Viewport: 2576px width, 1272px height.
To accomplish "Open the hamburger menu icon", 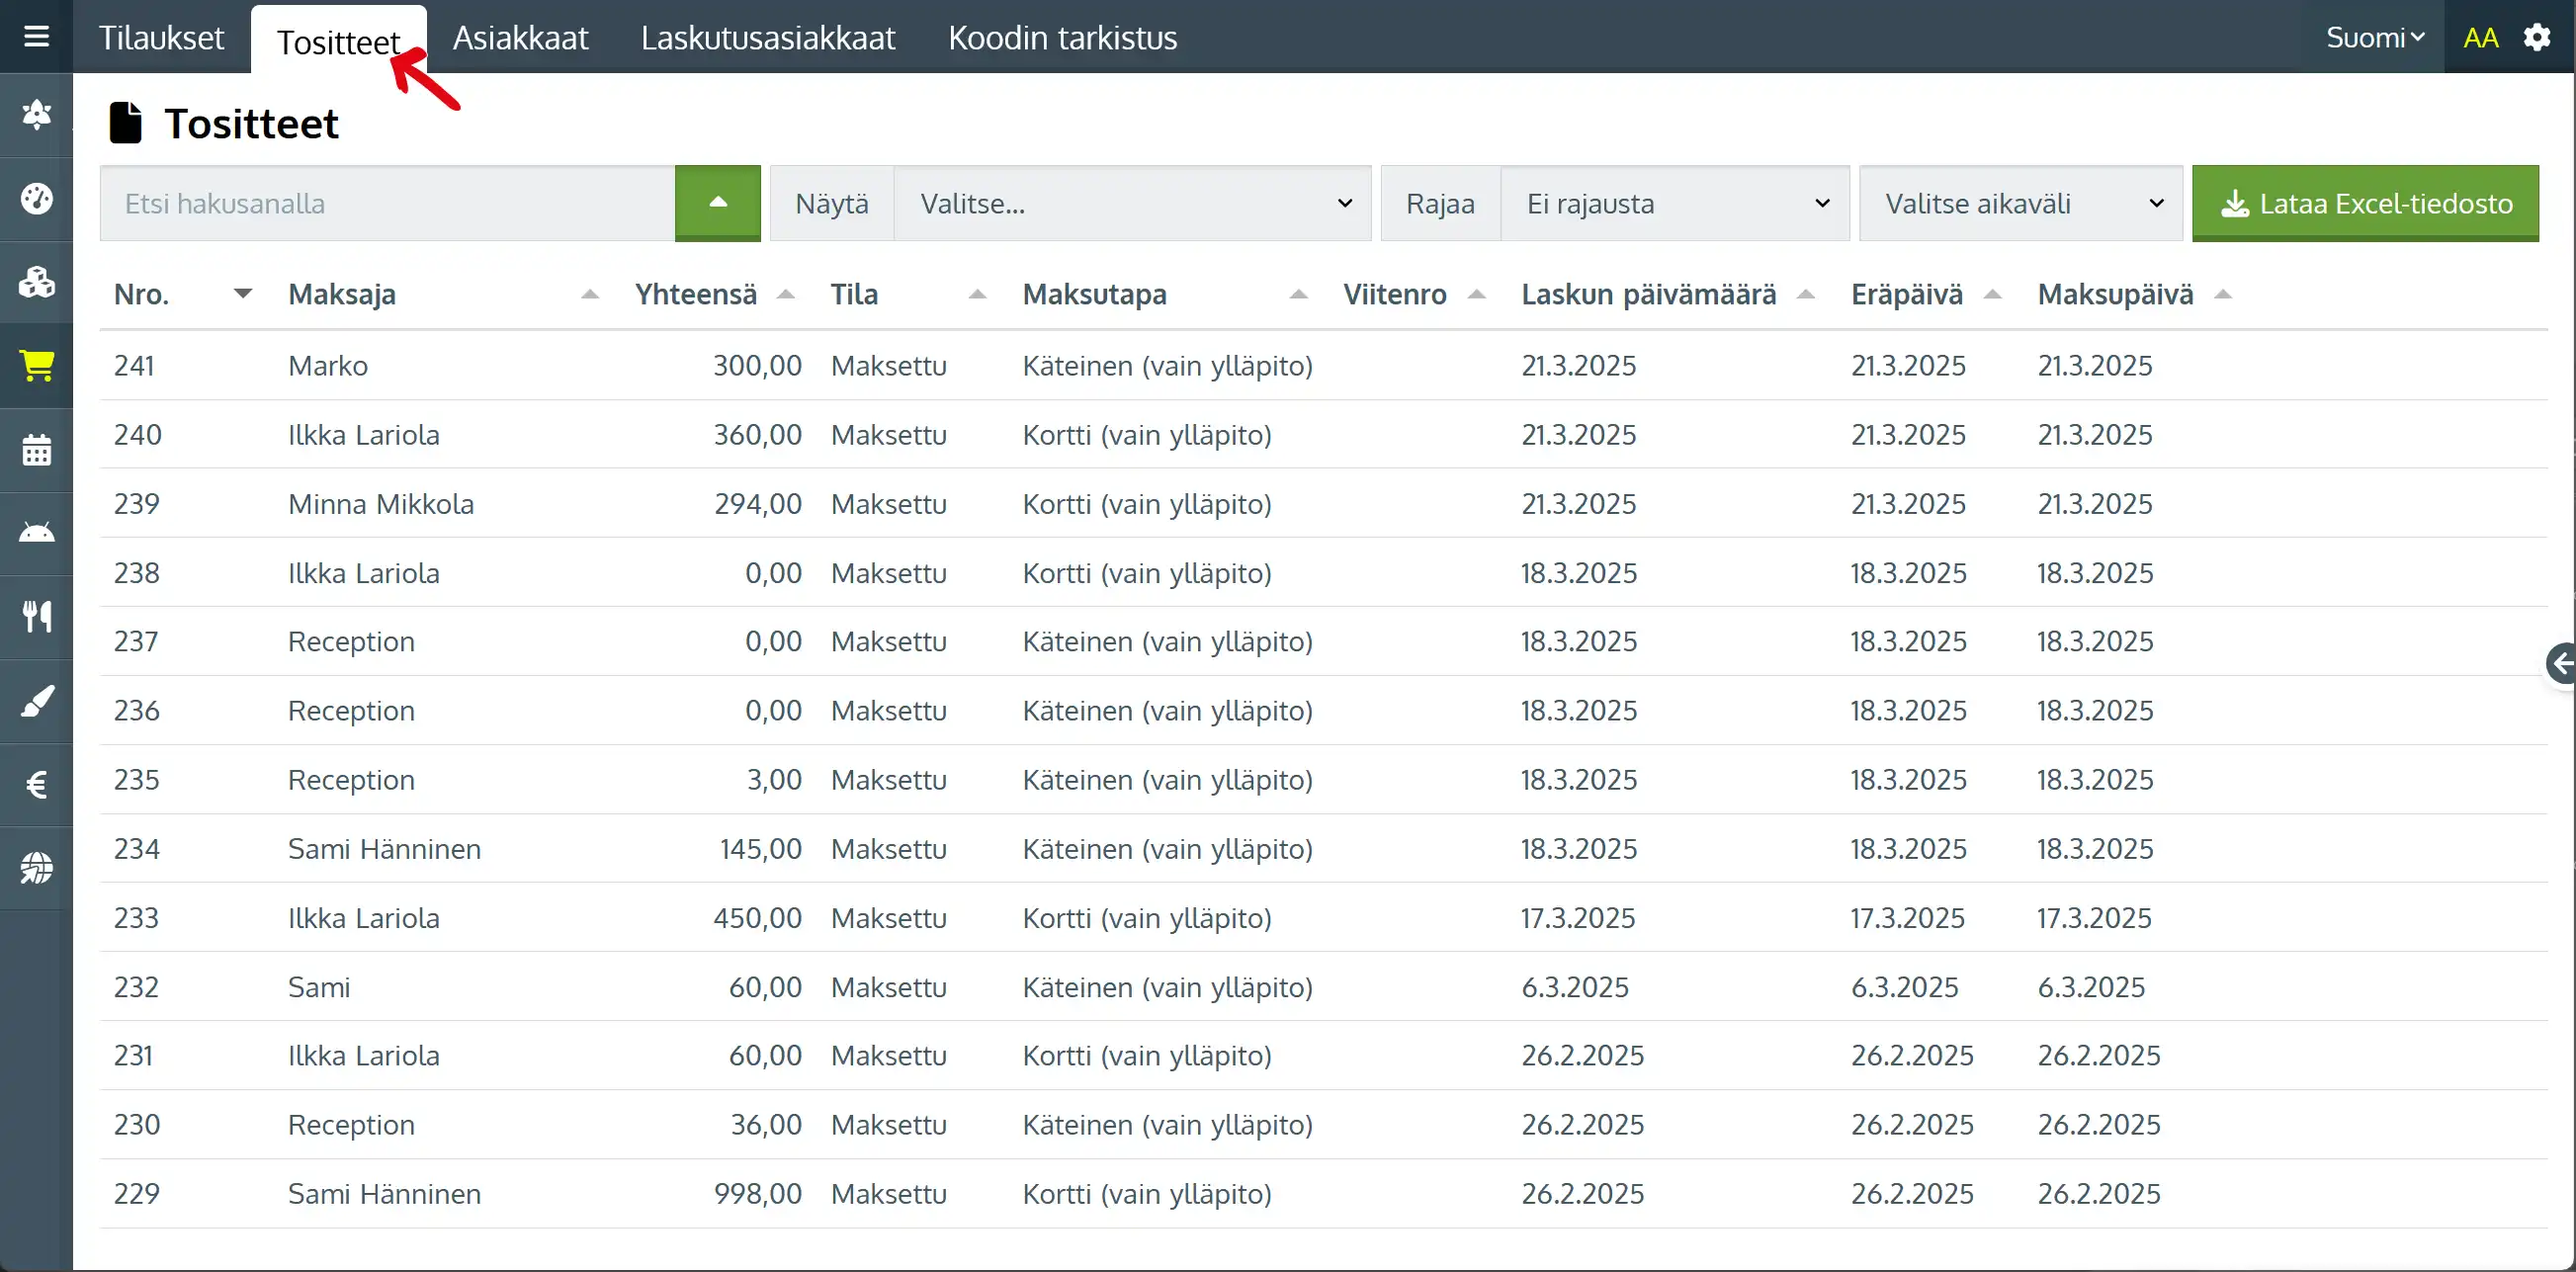I will point(36,37).
